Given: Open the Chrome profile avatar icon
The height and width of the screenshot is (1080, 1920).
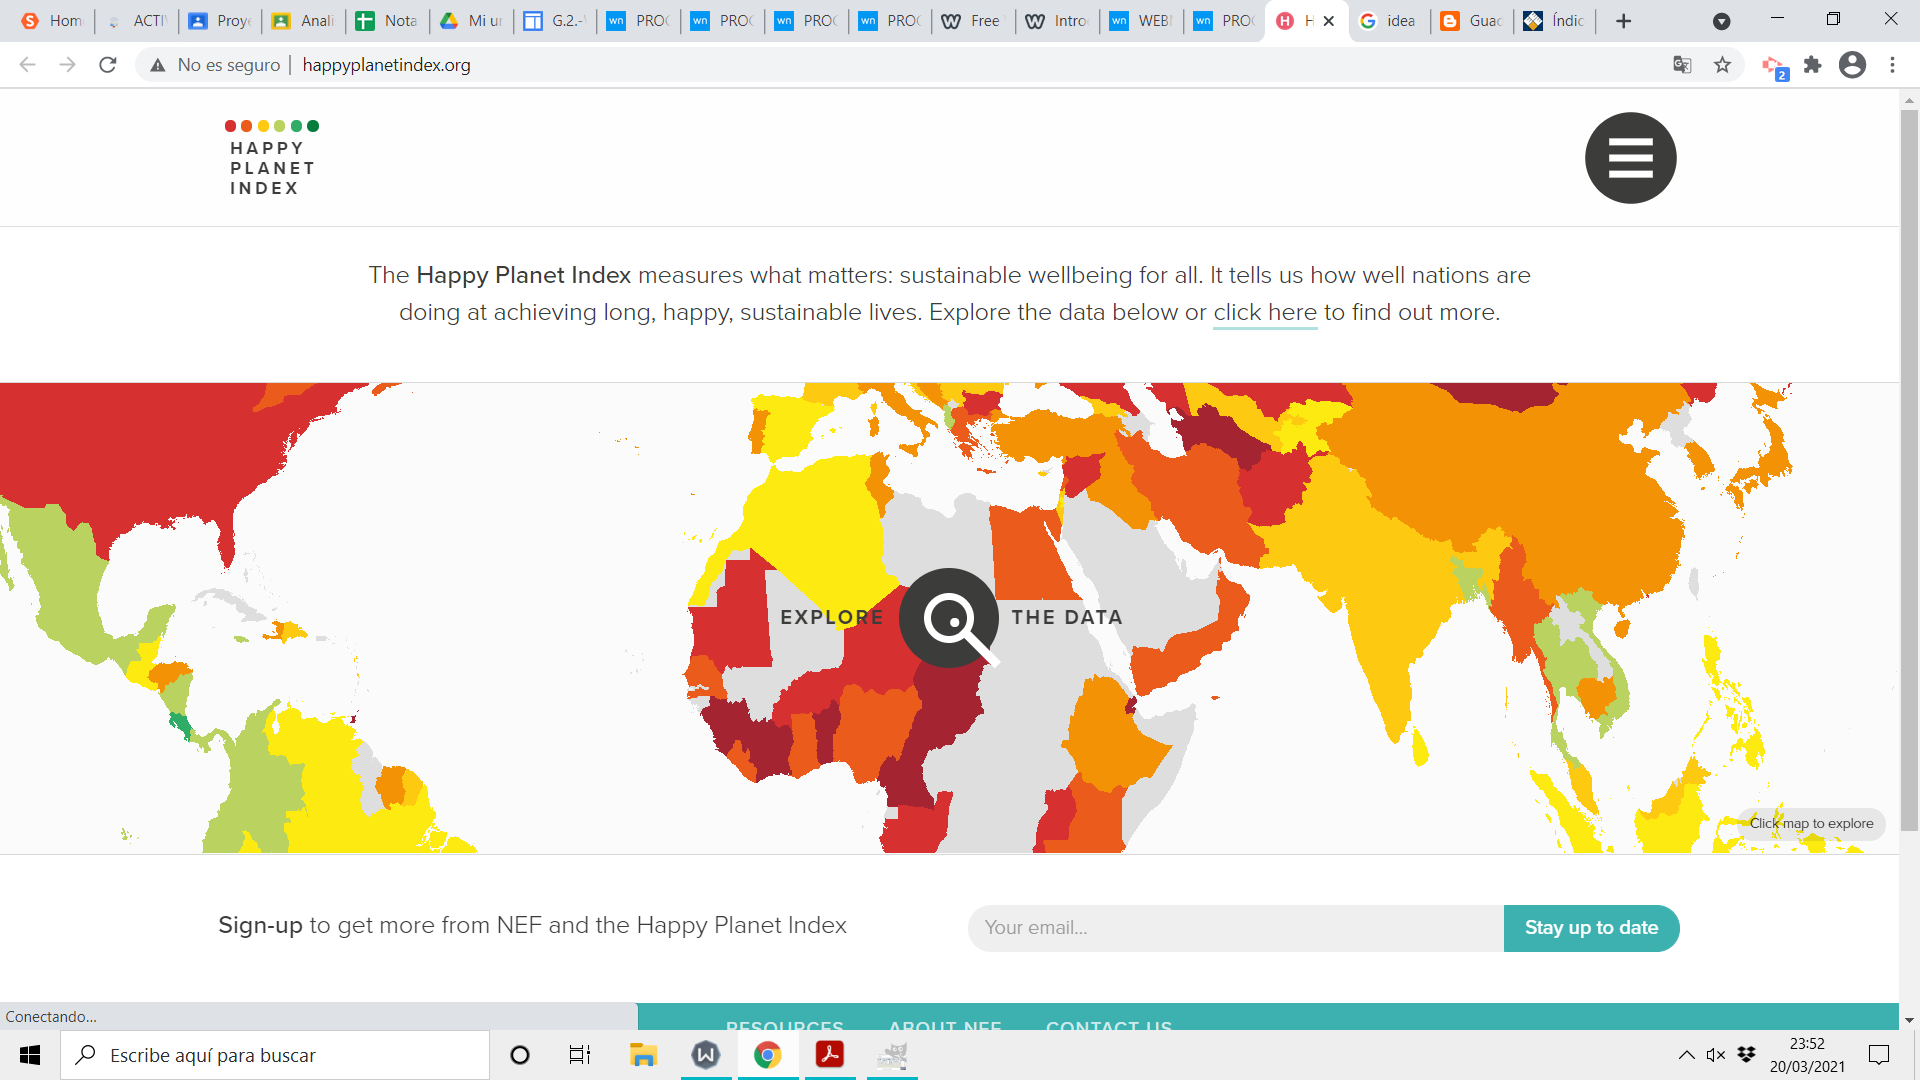Looking at the screenshot, I should pos(1852,65).
